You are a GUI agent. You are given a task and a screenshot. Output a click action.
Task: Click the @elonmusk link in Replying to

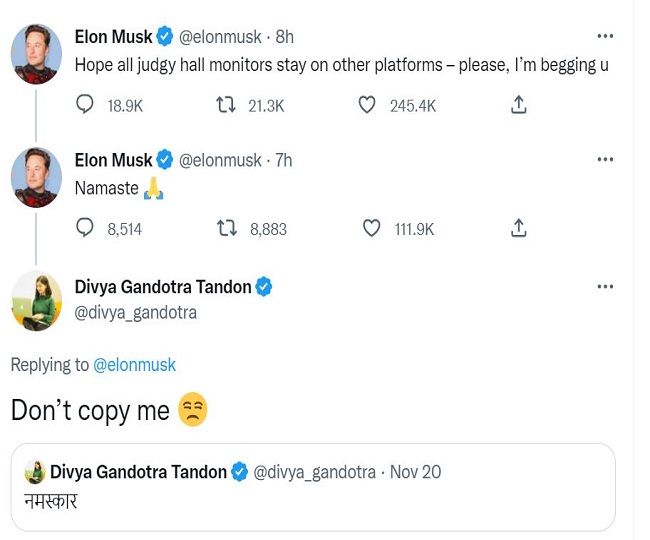click(x=134, y=365)
